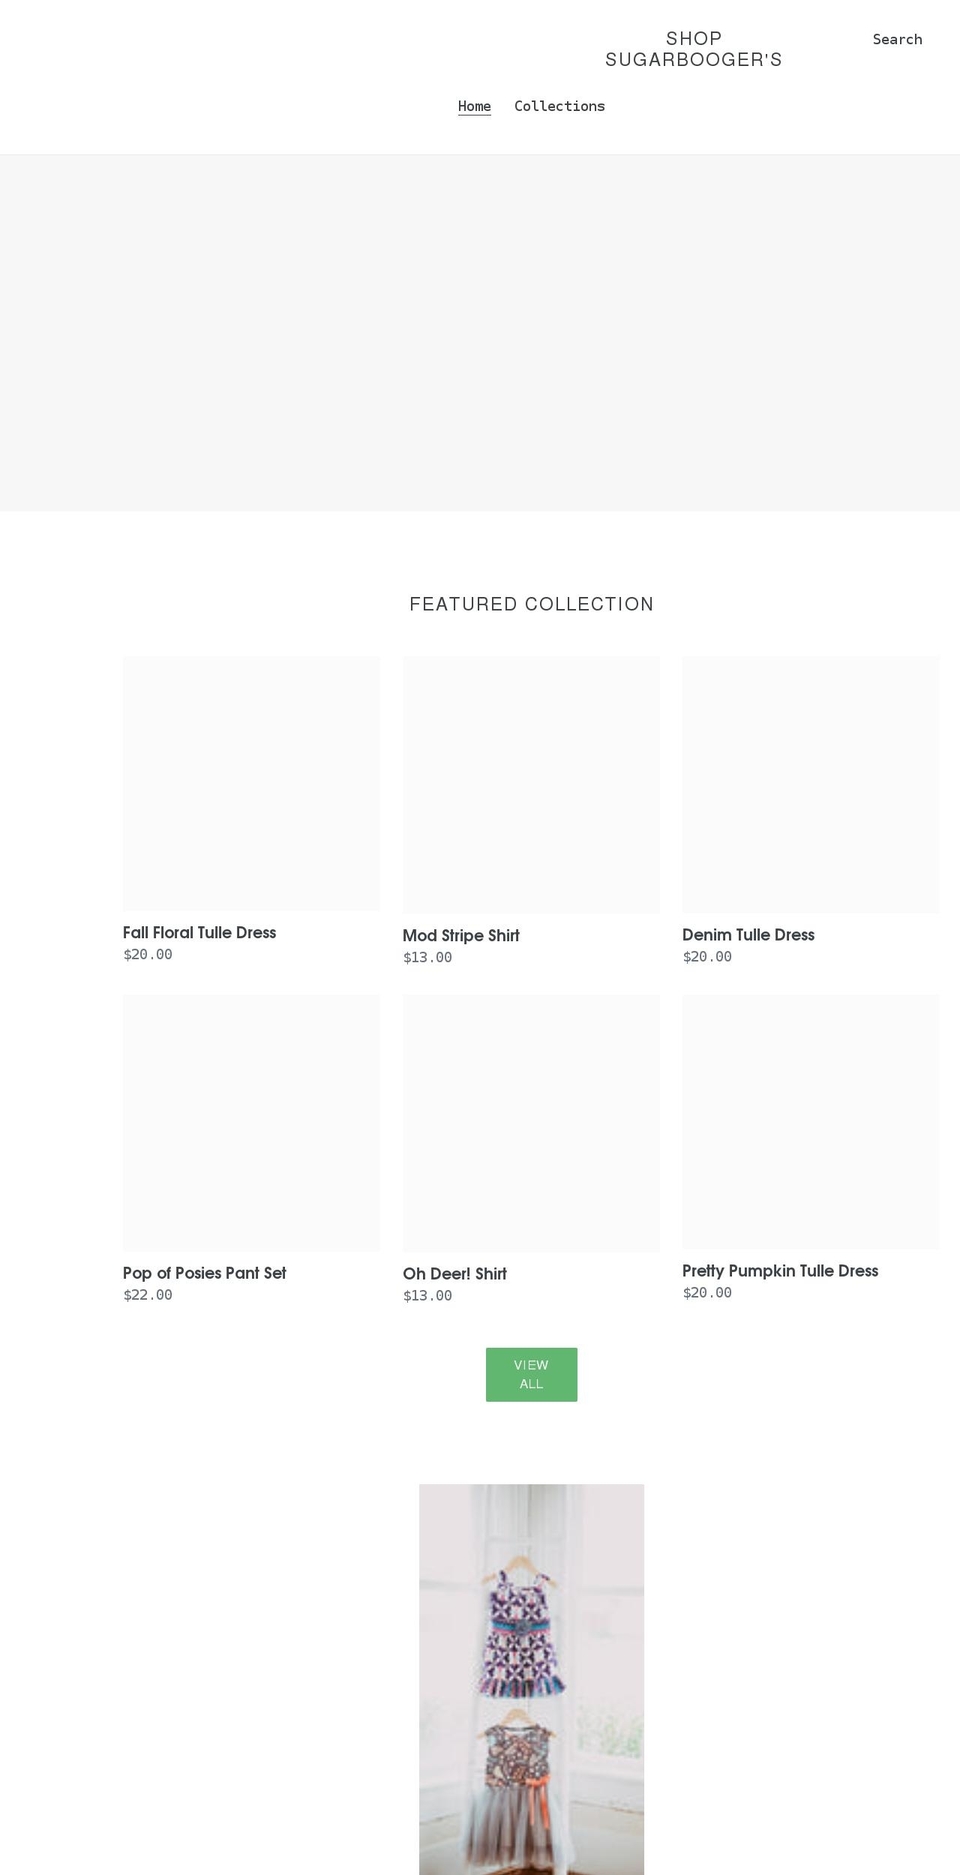This screenshot has height=1875, width=960.
Task: Click the hanging dresses photo
Action: [x=531, y=1679]
